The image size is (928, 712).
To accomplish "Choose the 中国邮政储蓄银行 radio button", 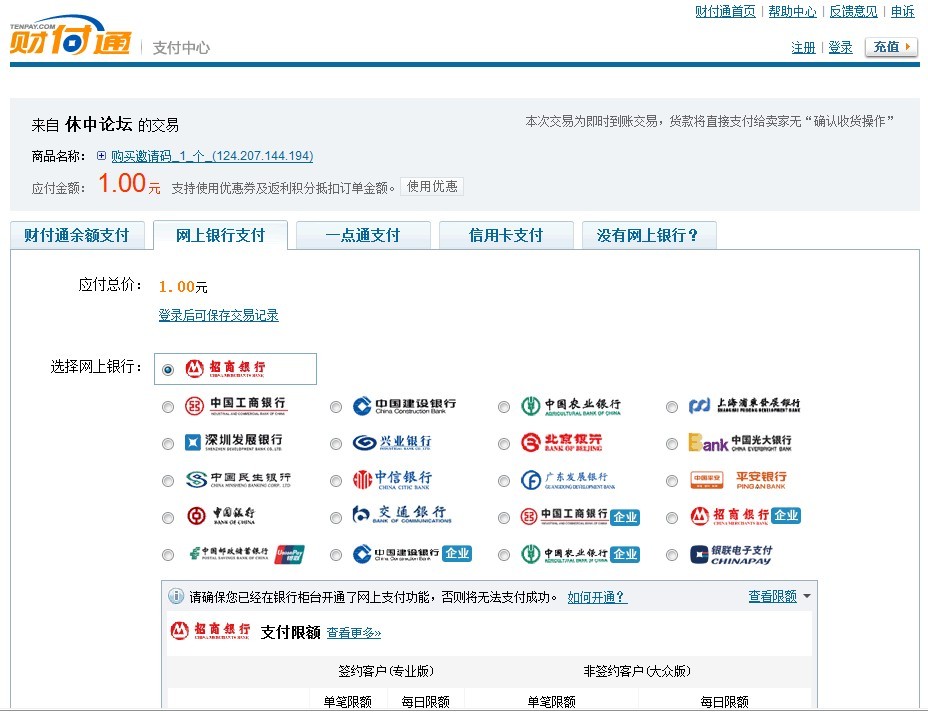I will (168, 555).
